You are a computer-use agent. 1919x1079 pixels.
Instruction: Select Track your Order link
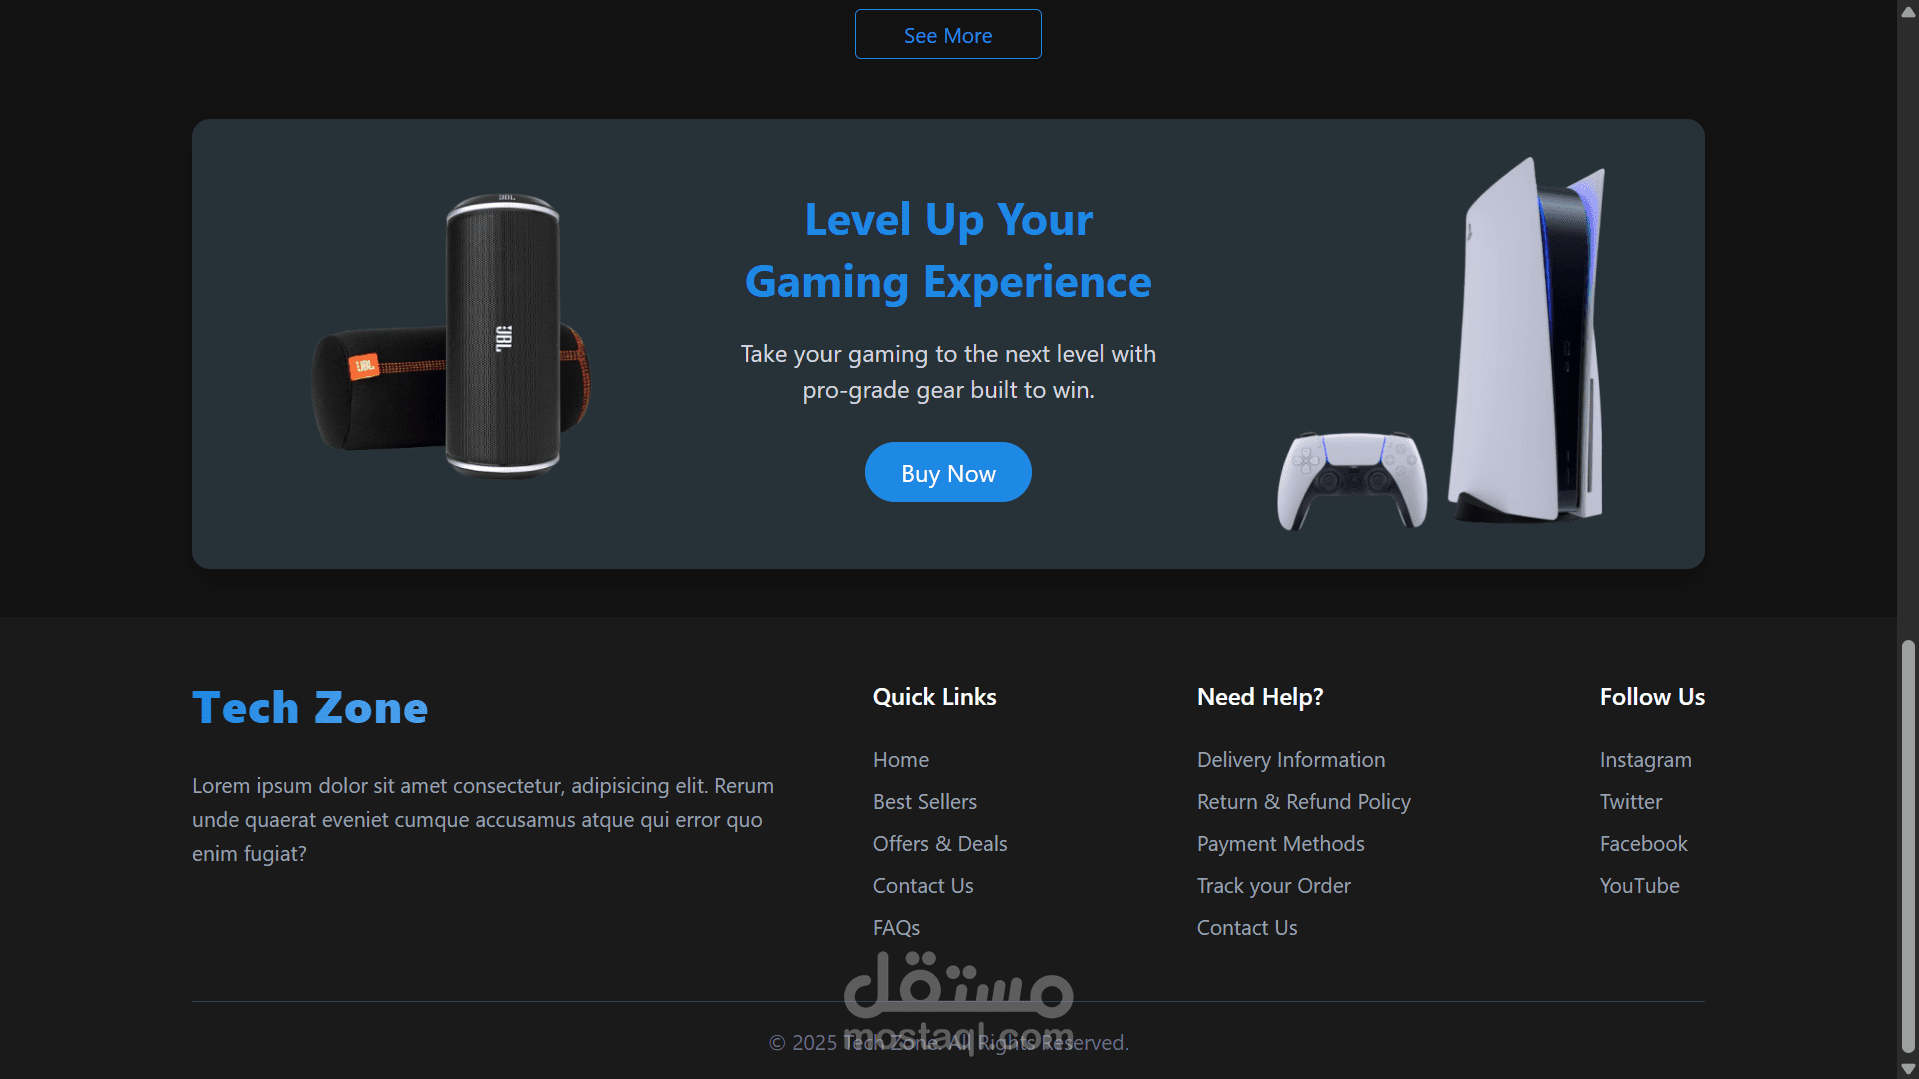pyautogui.click(x=1274, y=886)
